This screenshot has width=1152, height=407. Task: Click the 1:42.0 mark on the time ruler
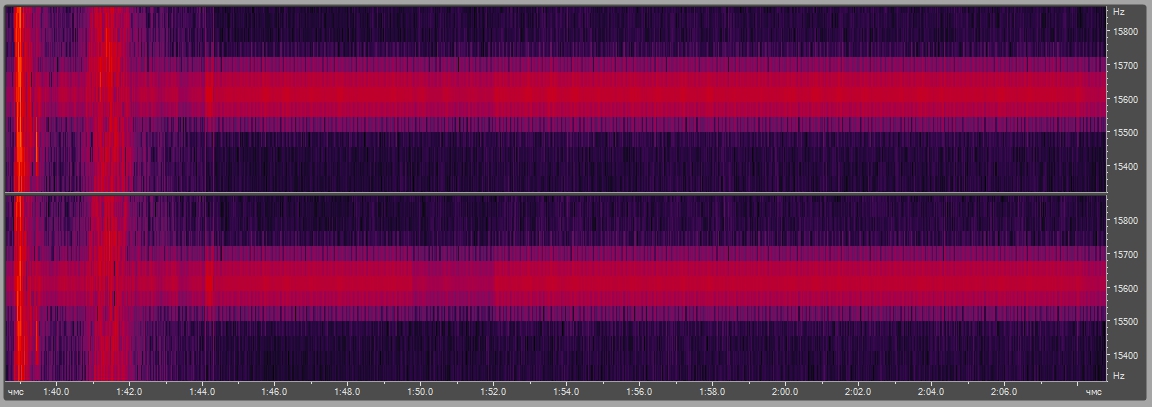click(129, 392)
